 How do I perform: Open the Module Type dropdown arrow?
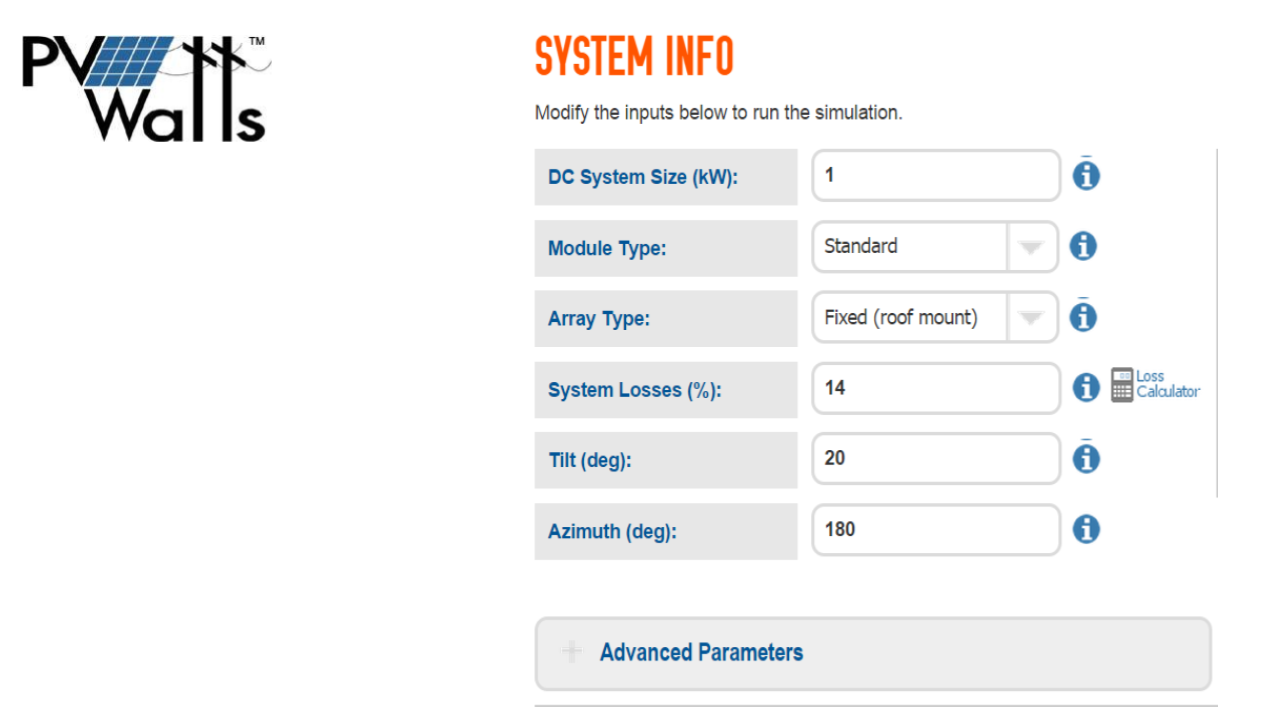(x=1031, y=247)
